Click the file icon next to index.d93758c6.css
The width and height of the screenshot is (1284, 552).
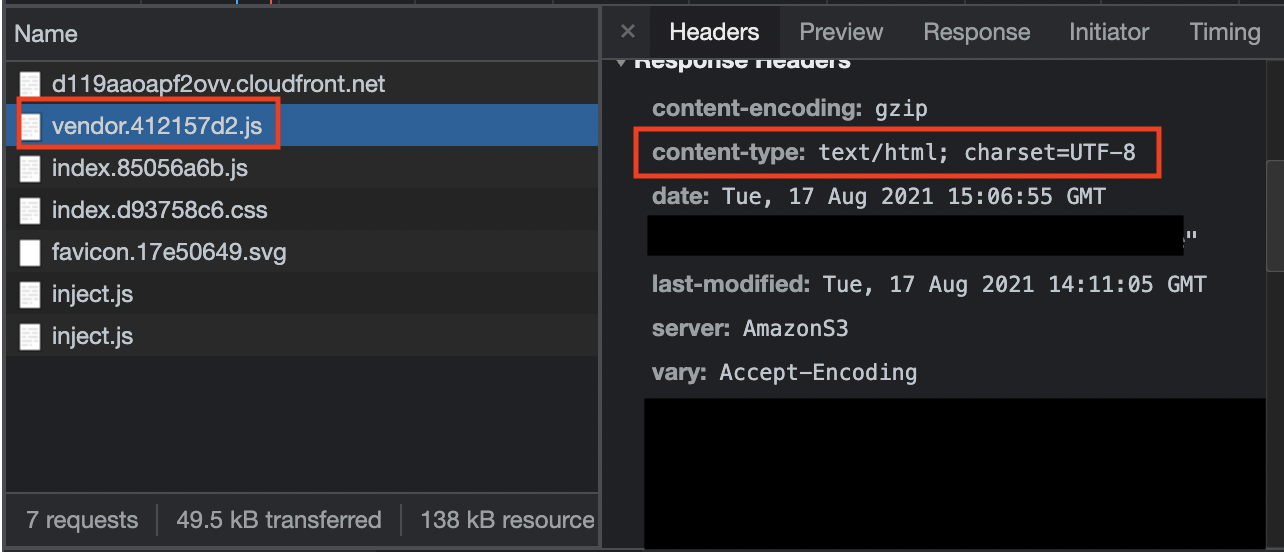click(31, 210)
